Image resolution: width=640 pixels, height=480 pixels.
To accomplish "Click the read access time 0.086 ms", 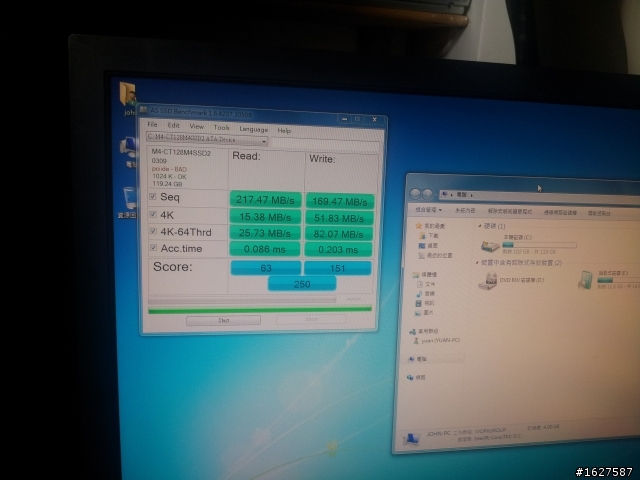I will tap(264, 249).
